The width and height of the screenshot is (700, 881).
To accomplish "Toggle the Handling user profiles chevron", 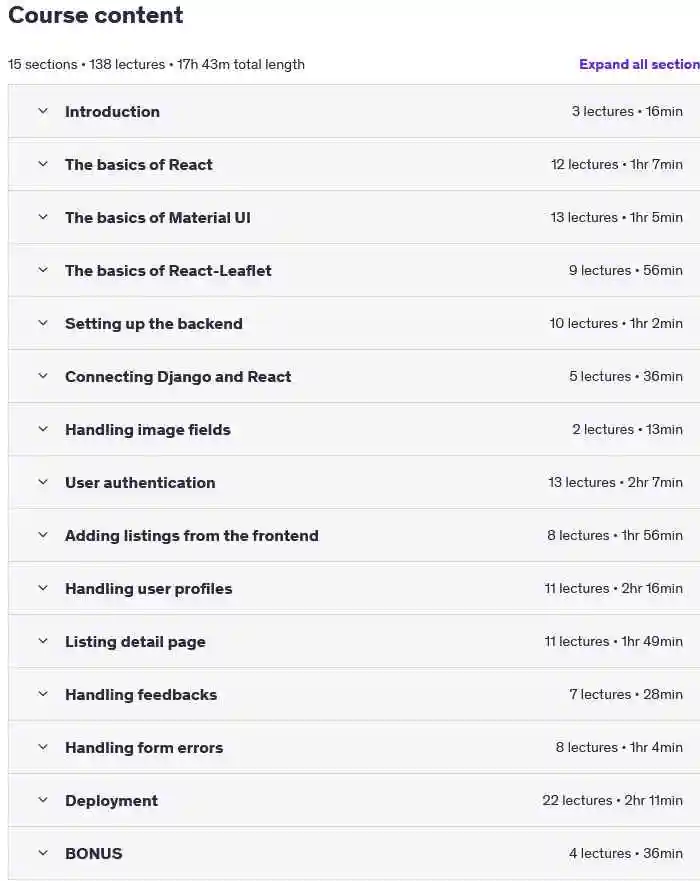I will [x=43, y=588].
